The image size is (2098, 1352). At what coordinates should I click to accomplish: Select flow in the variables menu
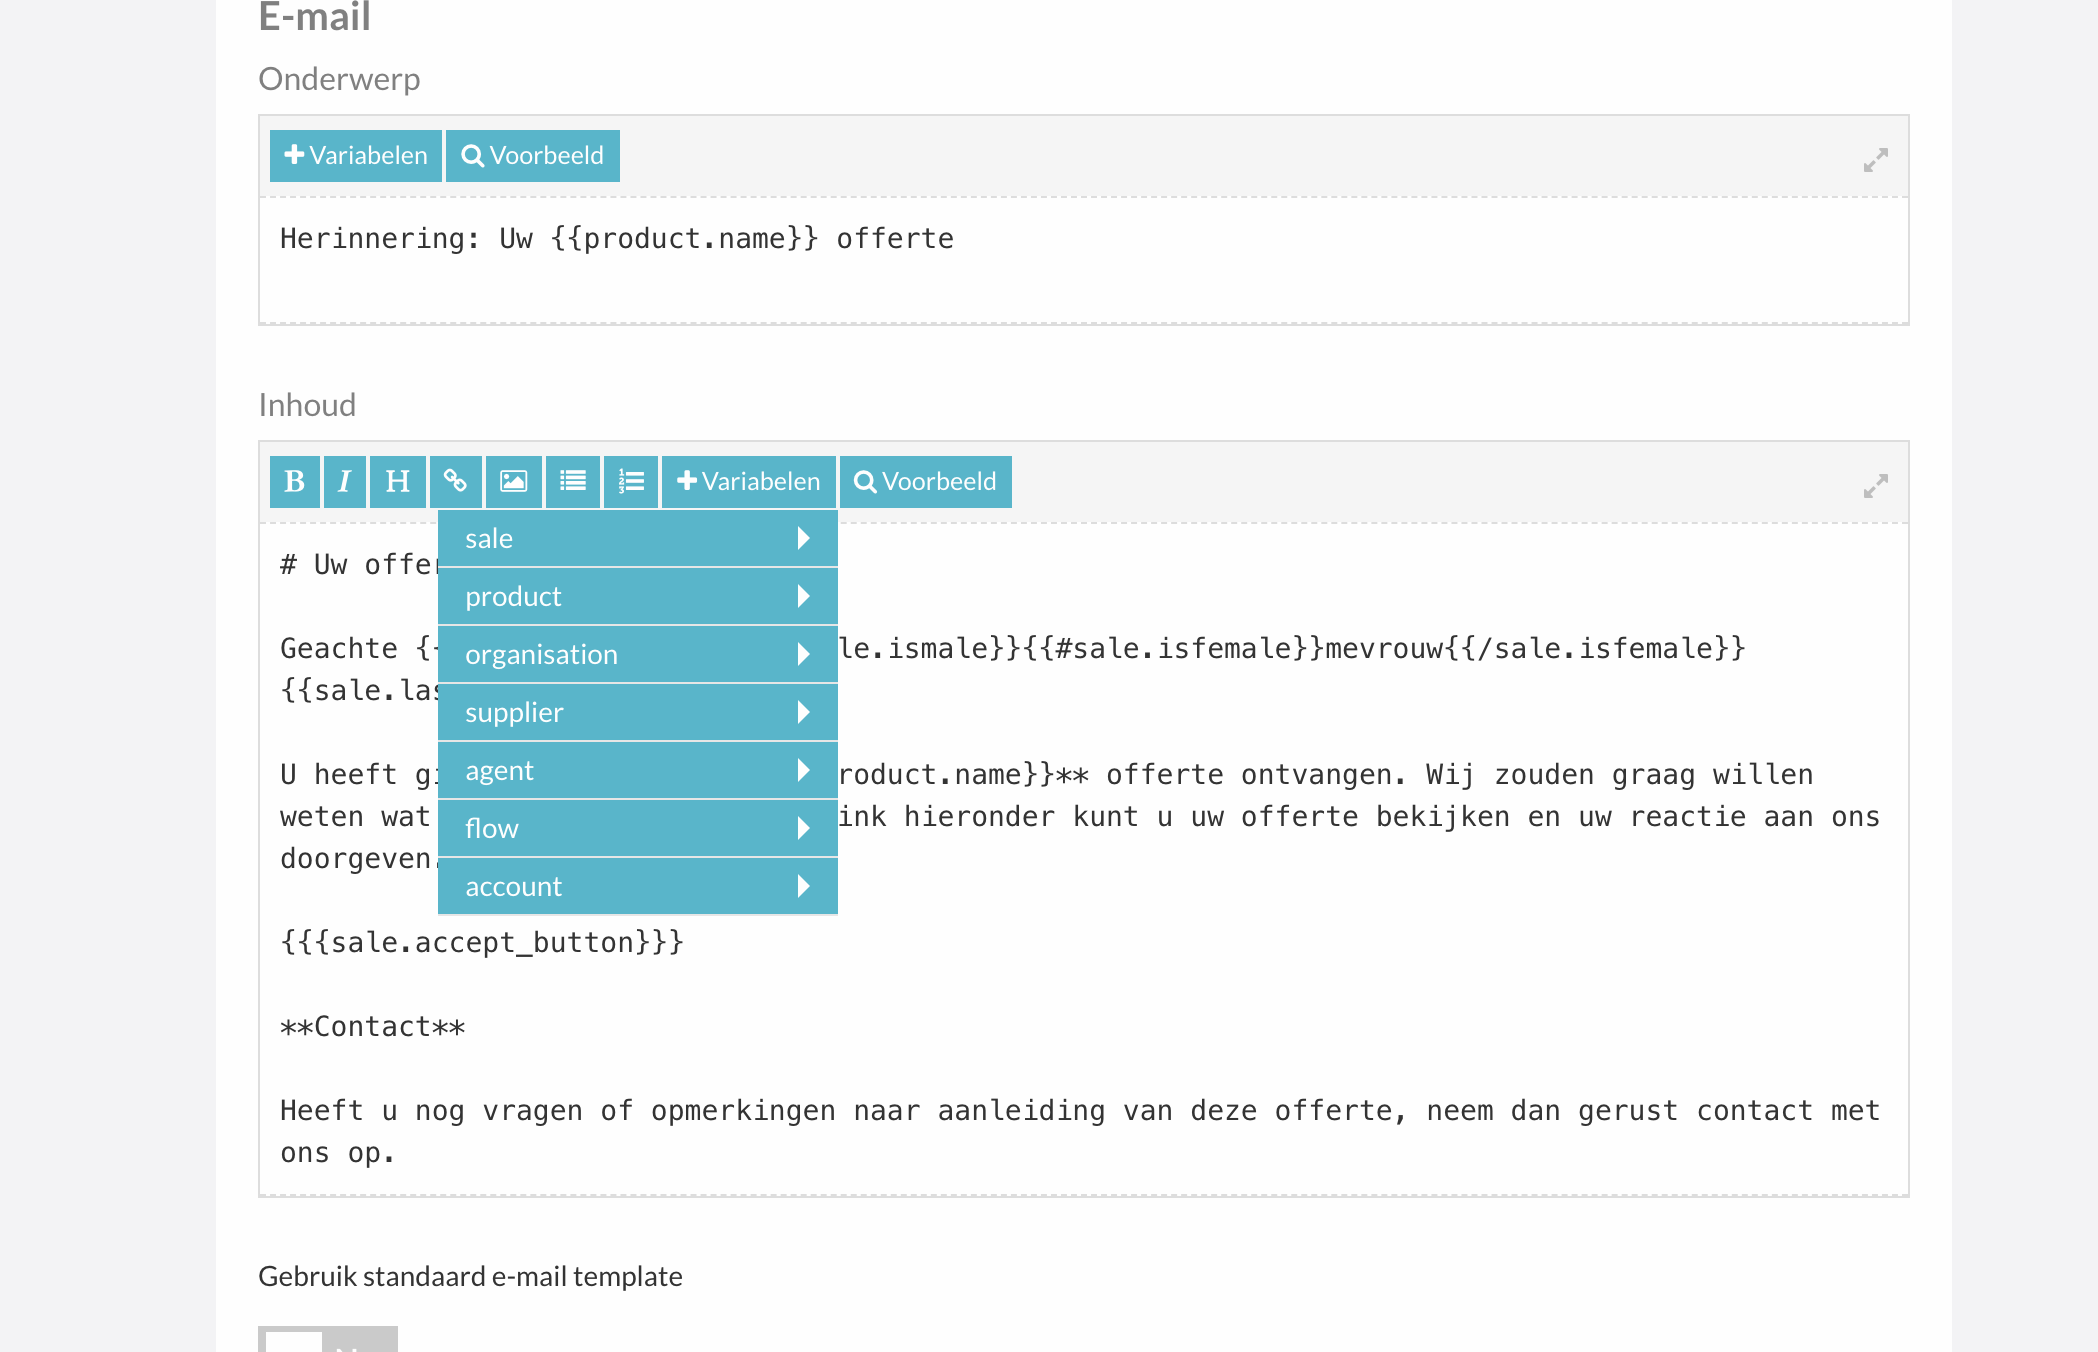(637, 829)
